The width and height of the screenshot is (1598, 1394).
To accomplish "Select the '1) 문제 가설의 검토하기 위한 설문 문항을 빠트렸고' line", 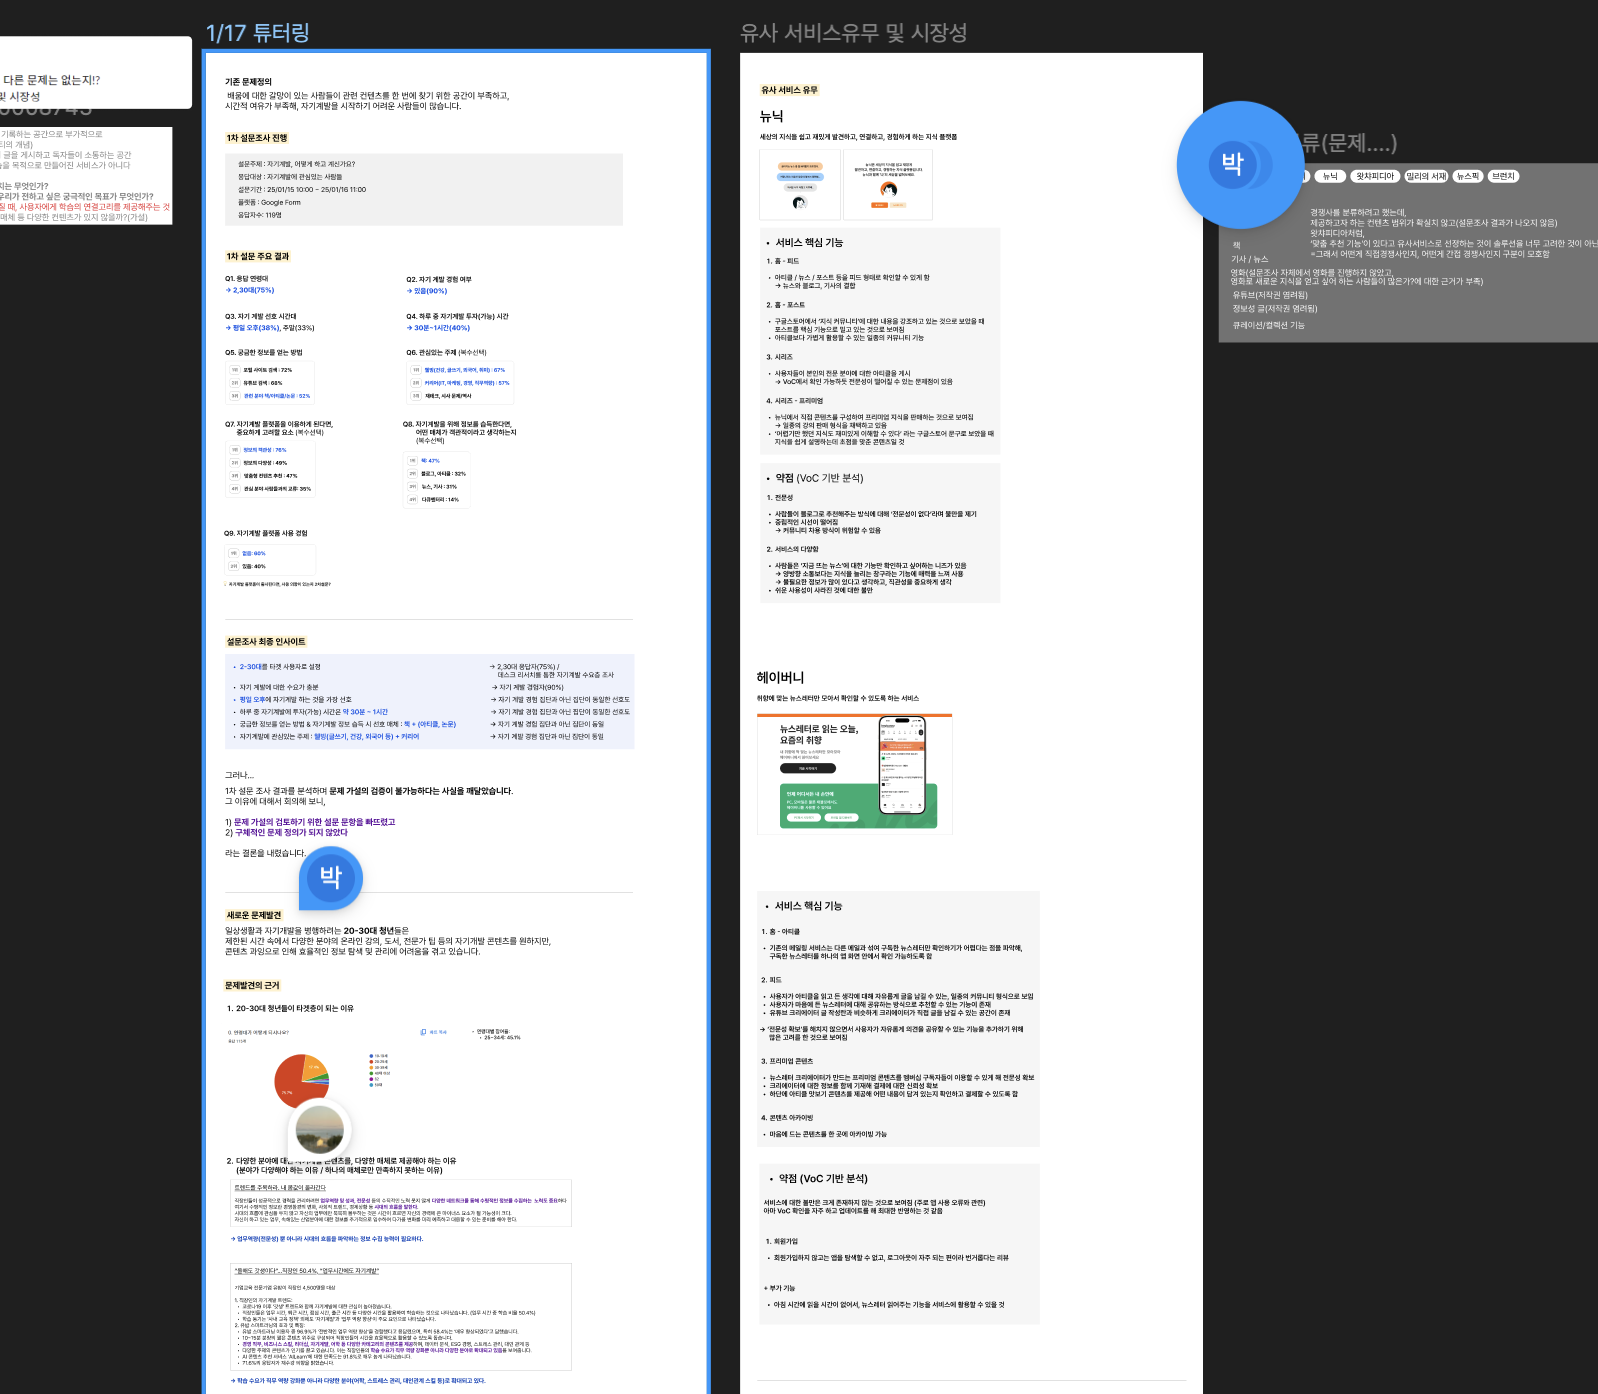I will [310, 822].
